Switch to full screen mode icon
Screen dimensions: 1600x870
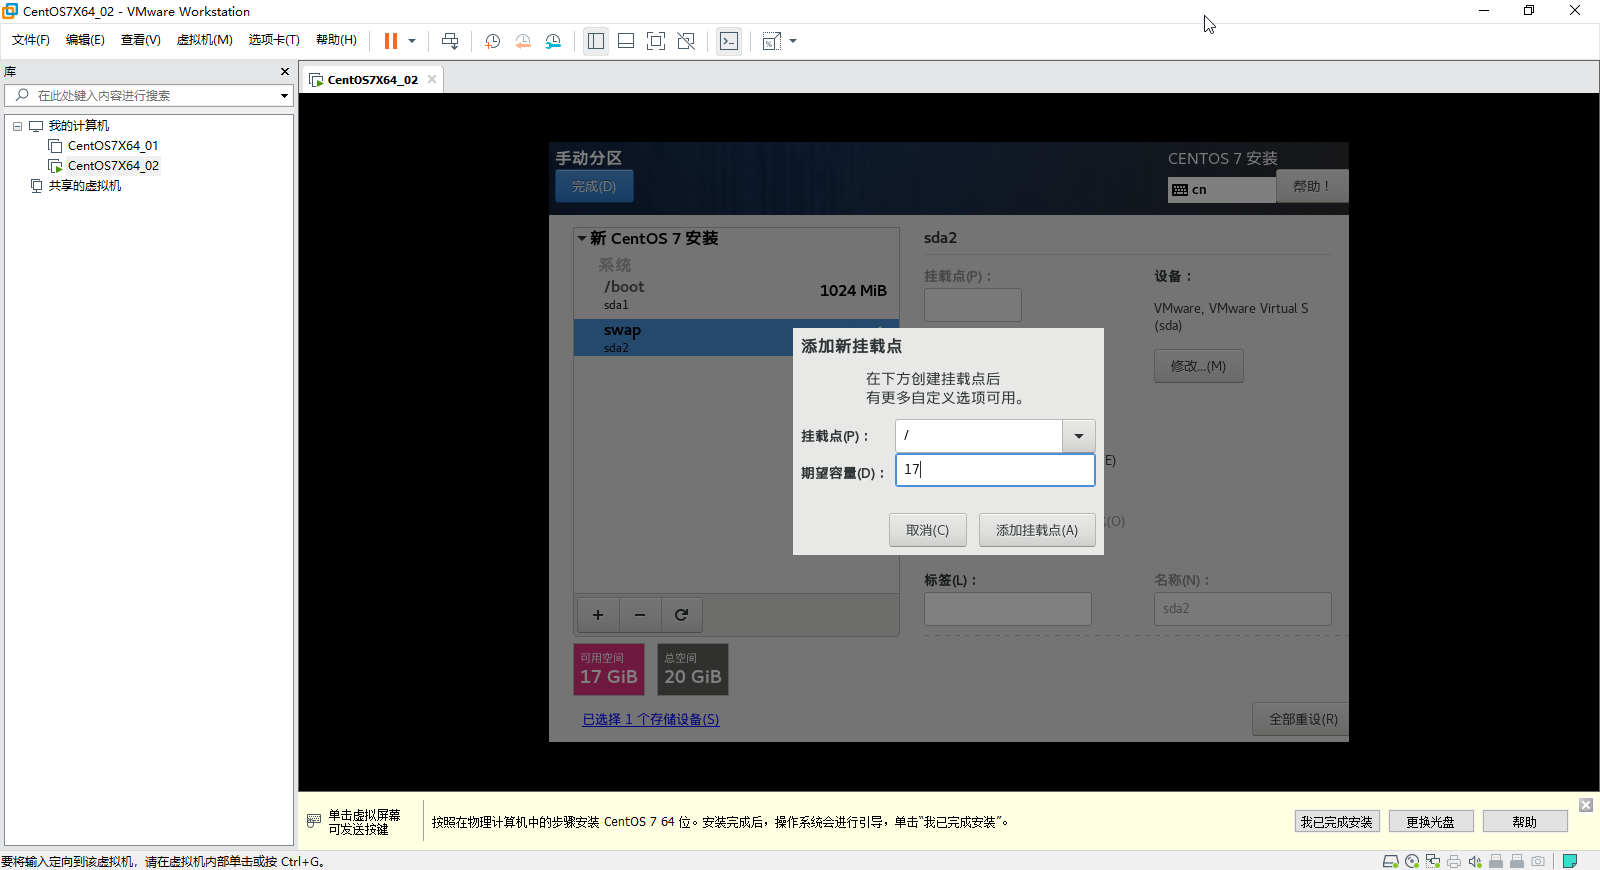(x=656, y=41)
